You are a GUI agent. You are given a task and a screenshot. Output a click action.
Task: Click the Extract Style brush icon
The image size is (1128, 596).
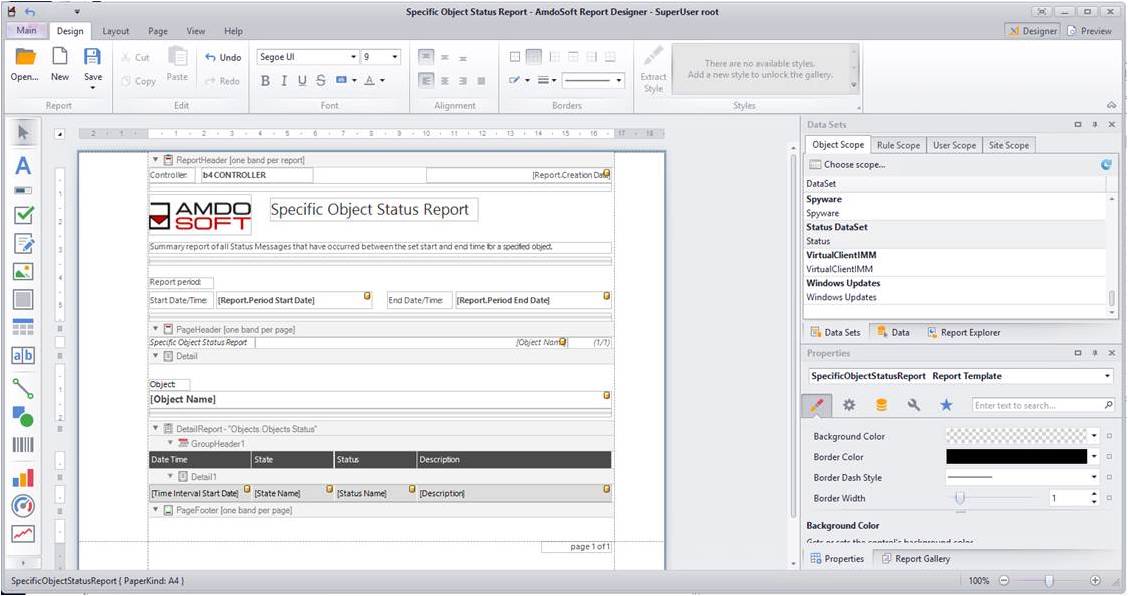click(x=653, y=56)
